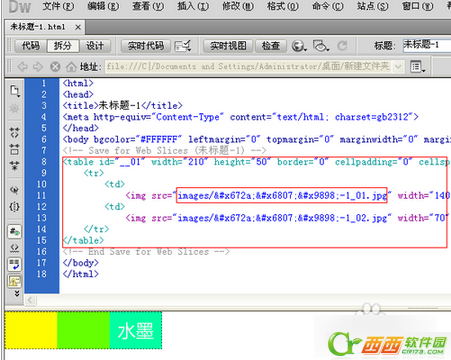Focus the 标题 title input field

[x=427, y=45]
